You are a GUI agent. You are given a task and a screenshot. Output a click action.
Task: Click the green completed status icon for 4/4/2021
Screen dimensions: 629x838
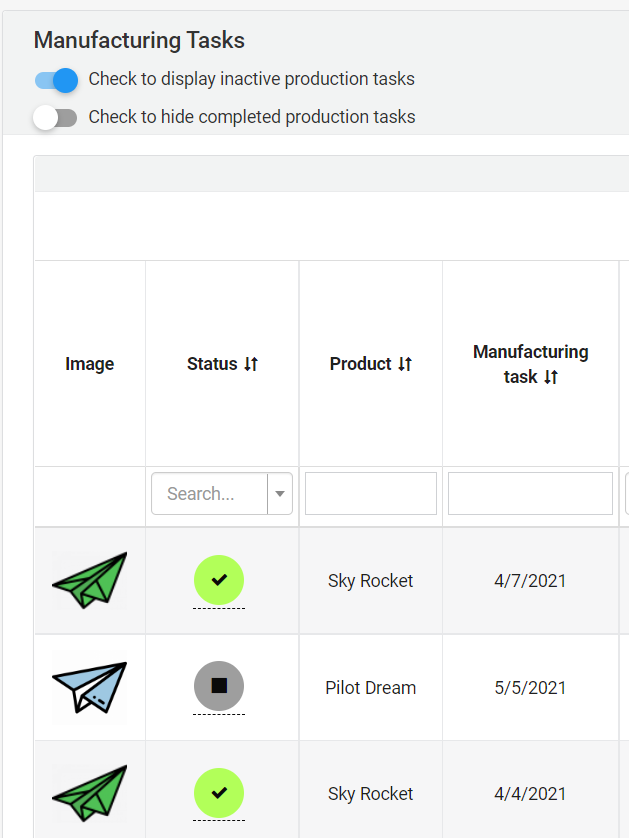(219, 793)
